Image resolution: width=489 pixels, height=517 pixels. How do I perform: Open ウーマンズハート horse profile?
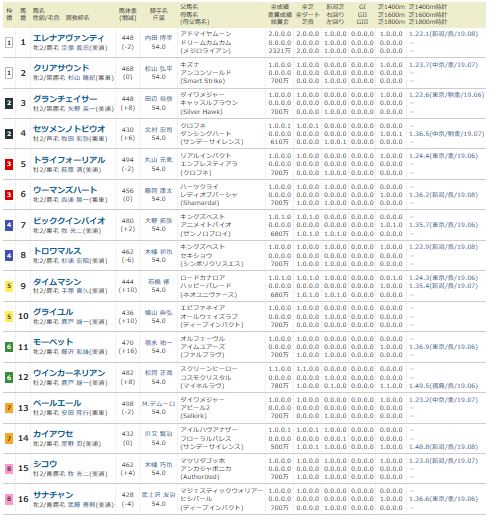(65, 190)
